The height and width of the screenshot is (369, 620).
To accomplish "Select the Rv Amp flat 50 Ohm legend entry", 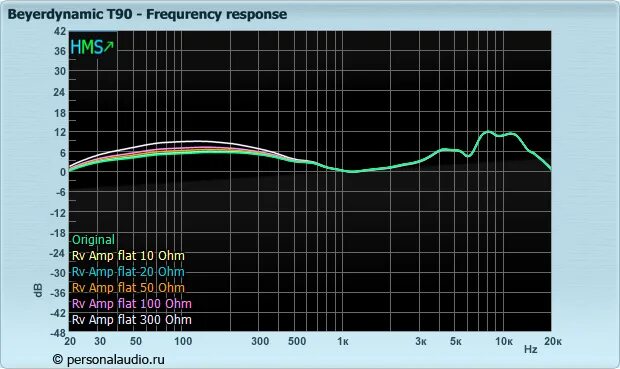I will point(128,288).
